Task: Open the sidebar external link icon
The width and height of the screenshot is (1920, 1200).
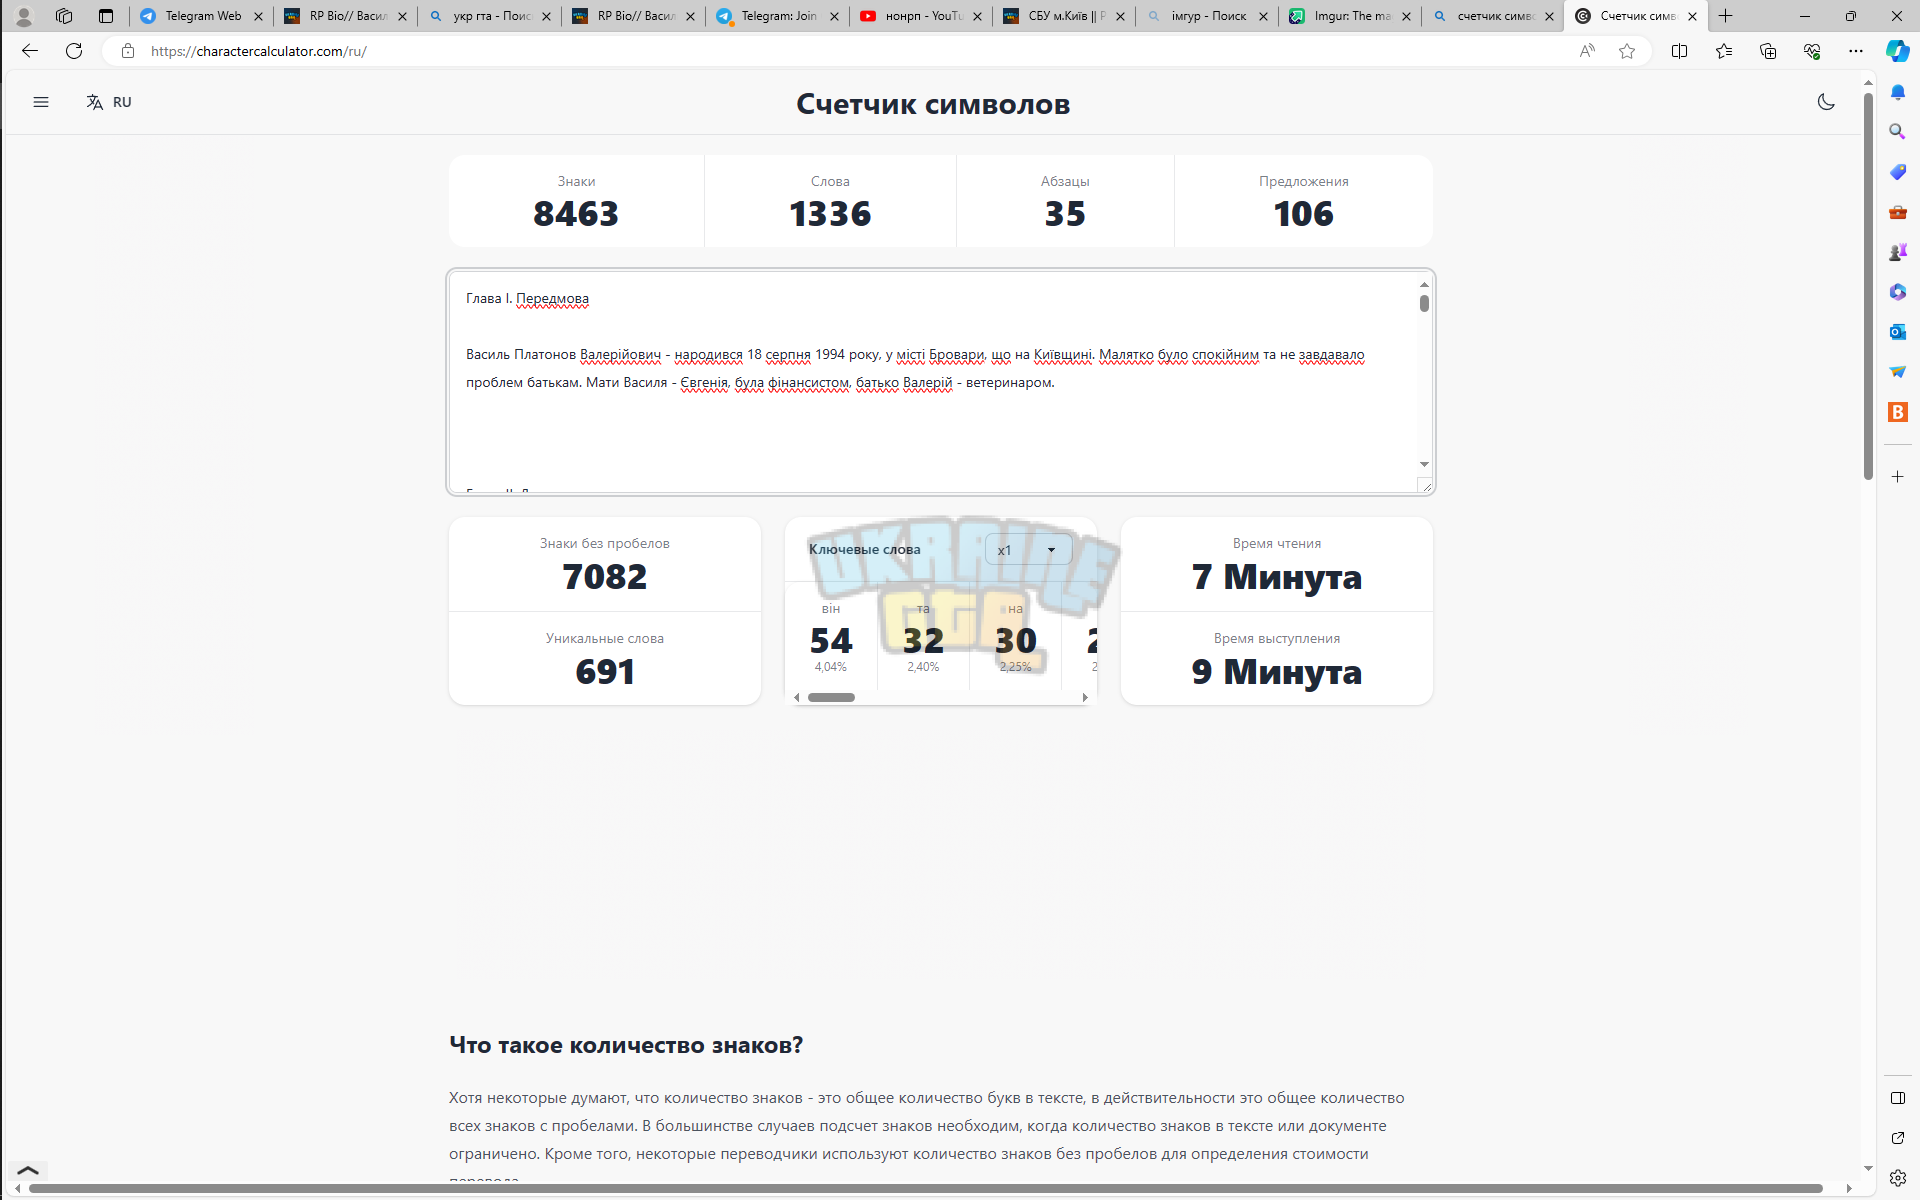Action: coord(1897,1138)
